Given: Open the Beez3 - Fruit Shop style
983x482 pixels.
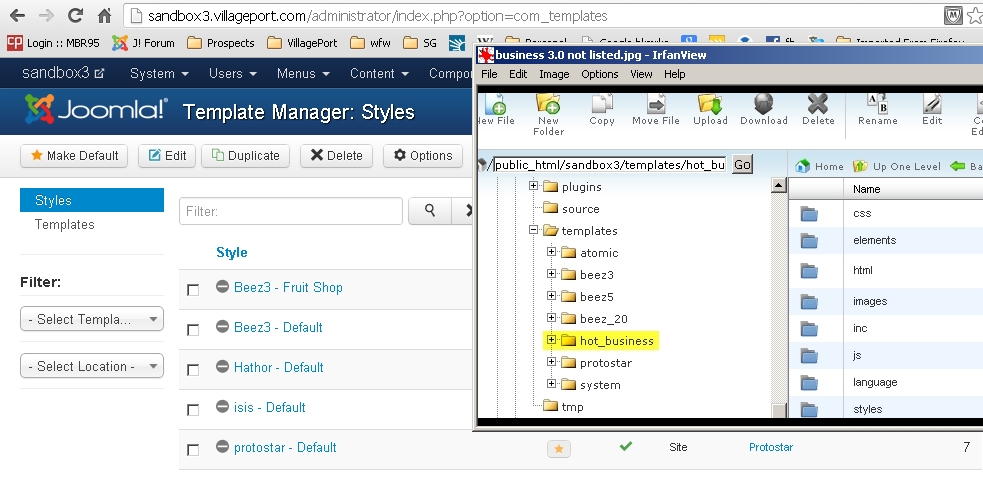Looking at the screenshot, I should pyautogui.click(x=288, y=288).
